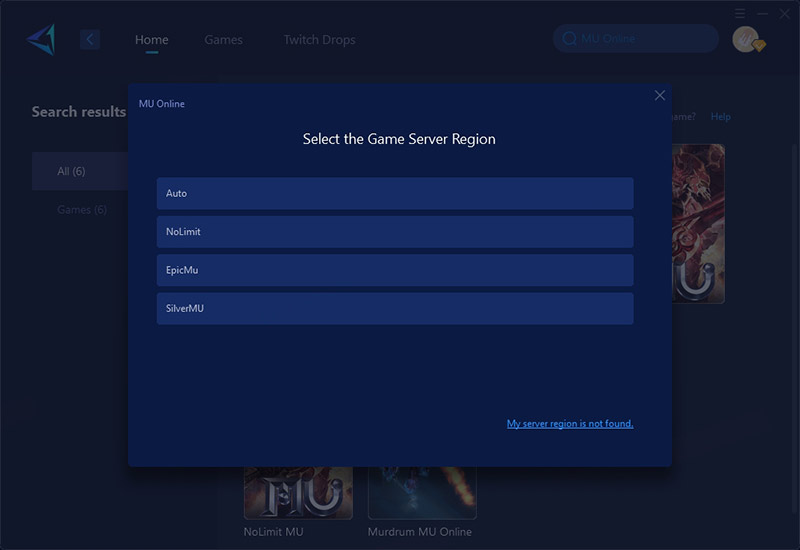The width and height of the screenshot is (800, 550).
Task: Select the All (6) filter
Action: [x=80, y=171]
